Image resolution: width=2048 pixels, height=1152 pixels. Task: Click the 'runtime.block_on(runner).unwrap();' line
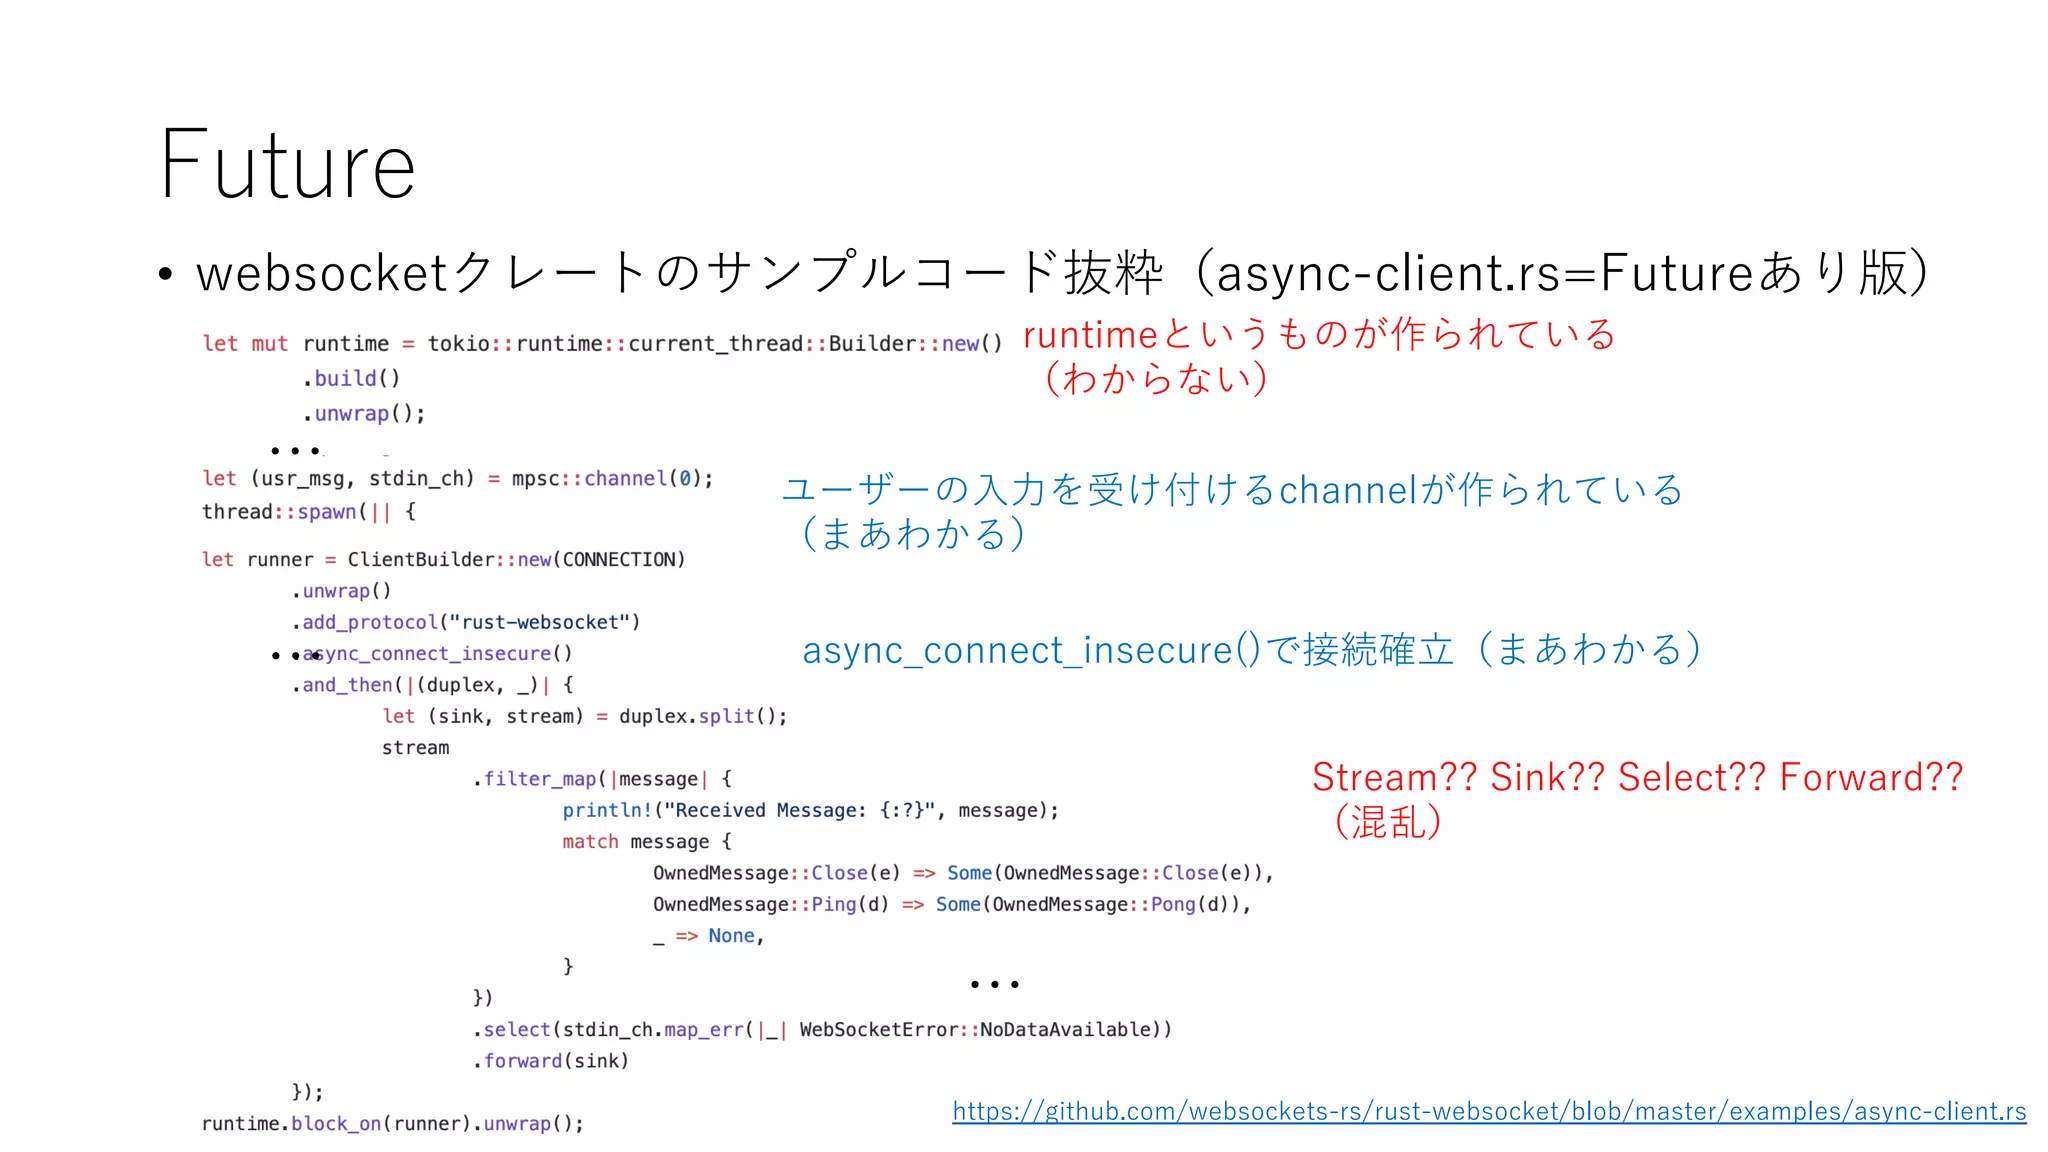pyautogui.click(x=393, y=1124)
